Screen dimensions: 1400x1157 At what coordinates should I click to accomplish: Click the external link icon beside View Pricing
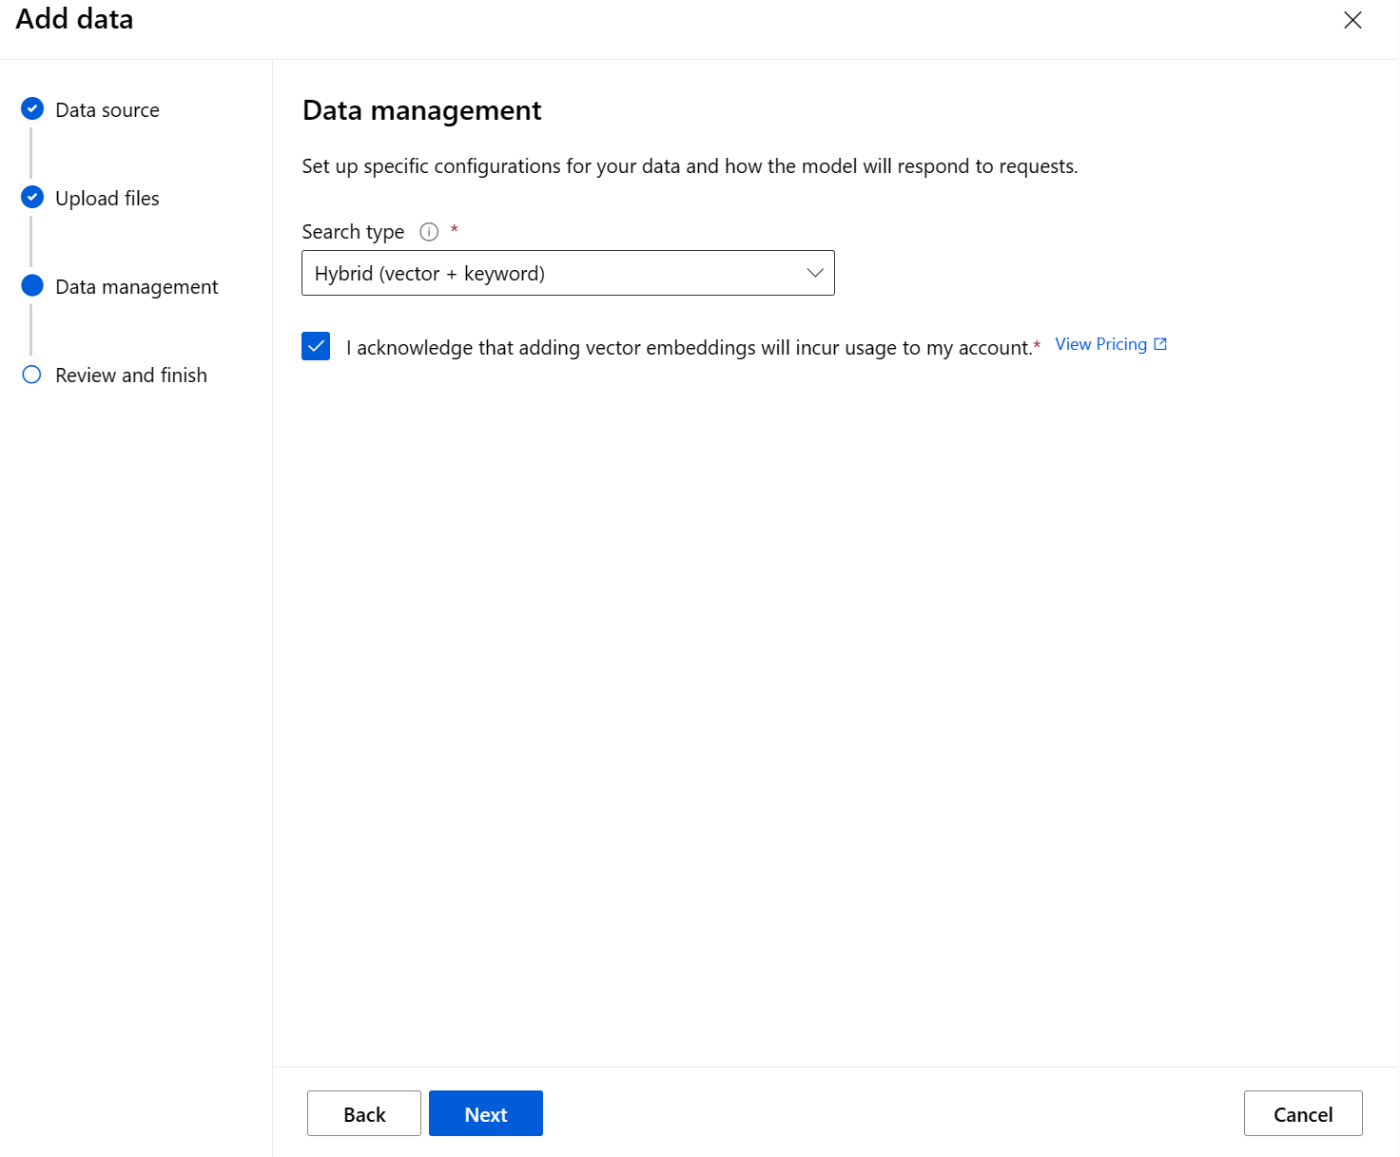click(1160, 344)
